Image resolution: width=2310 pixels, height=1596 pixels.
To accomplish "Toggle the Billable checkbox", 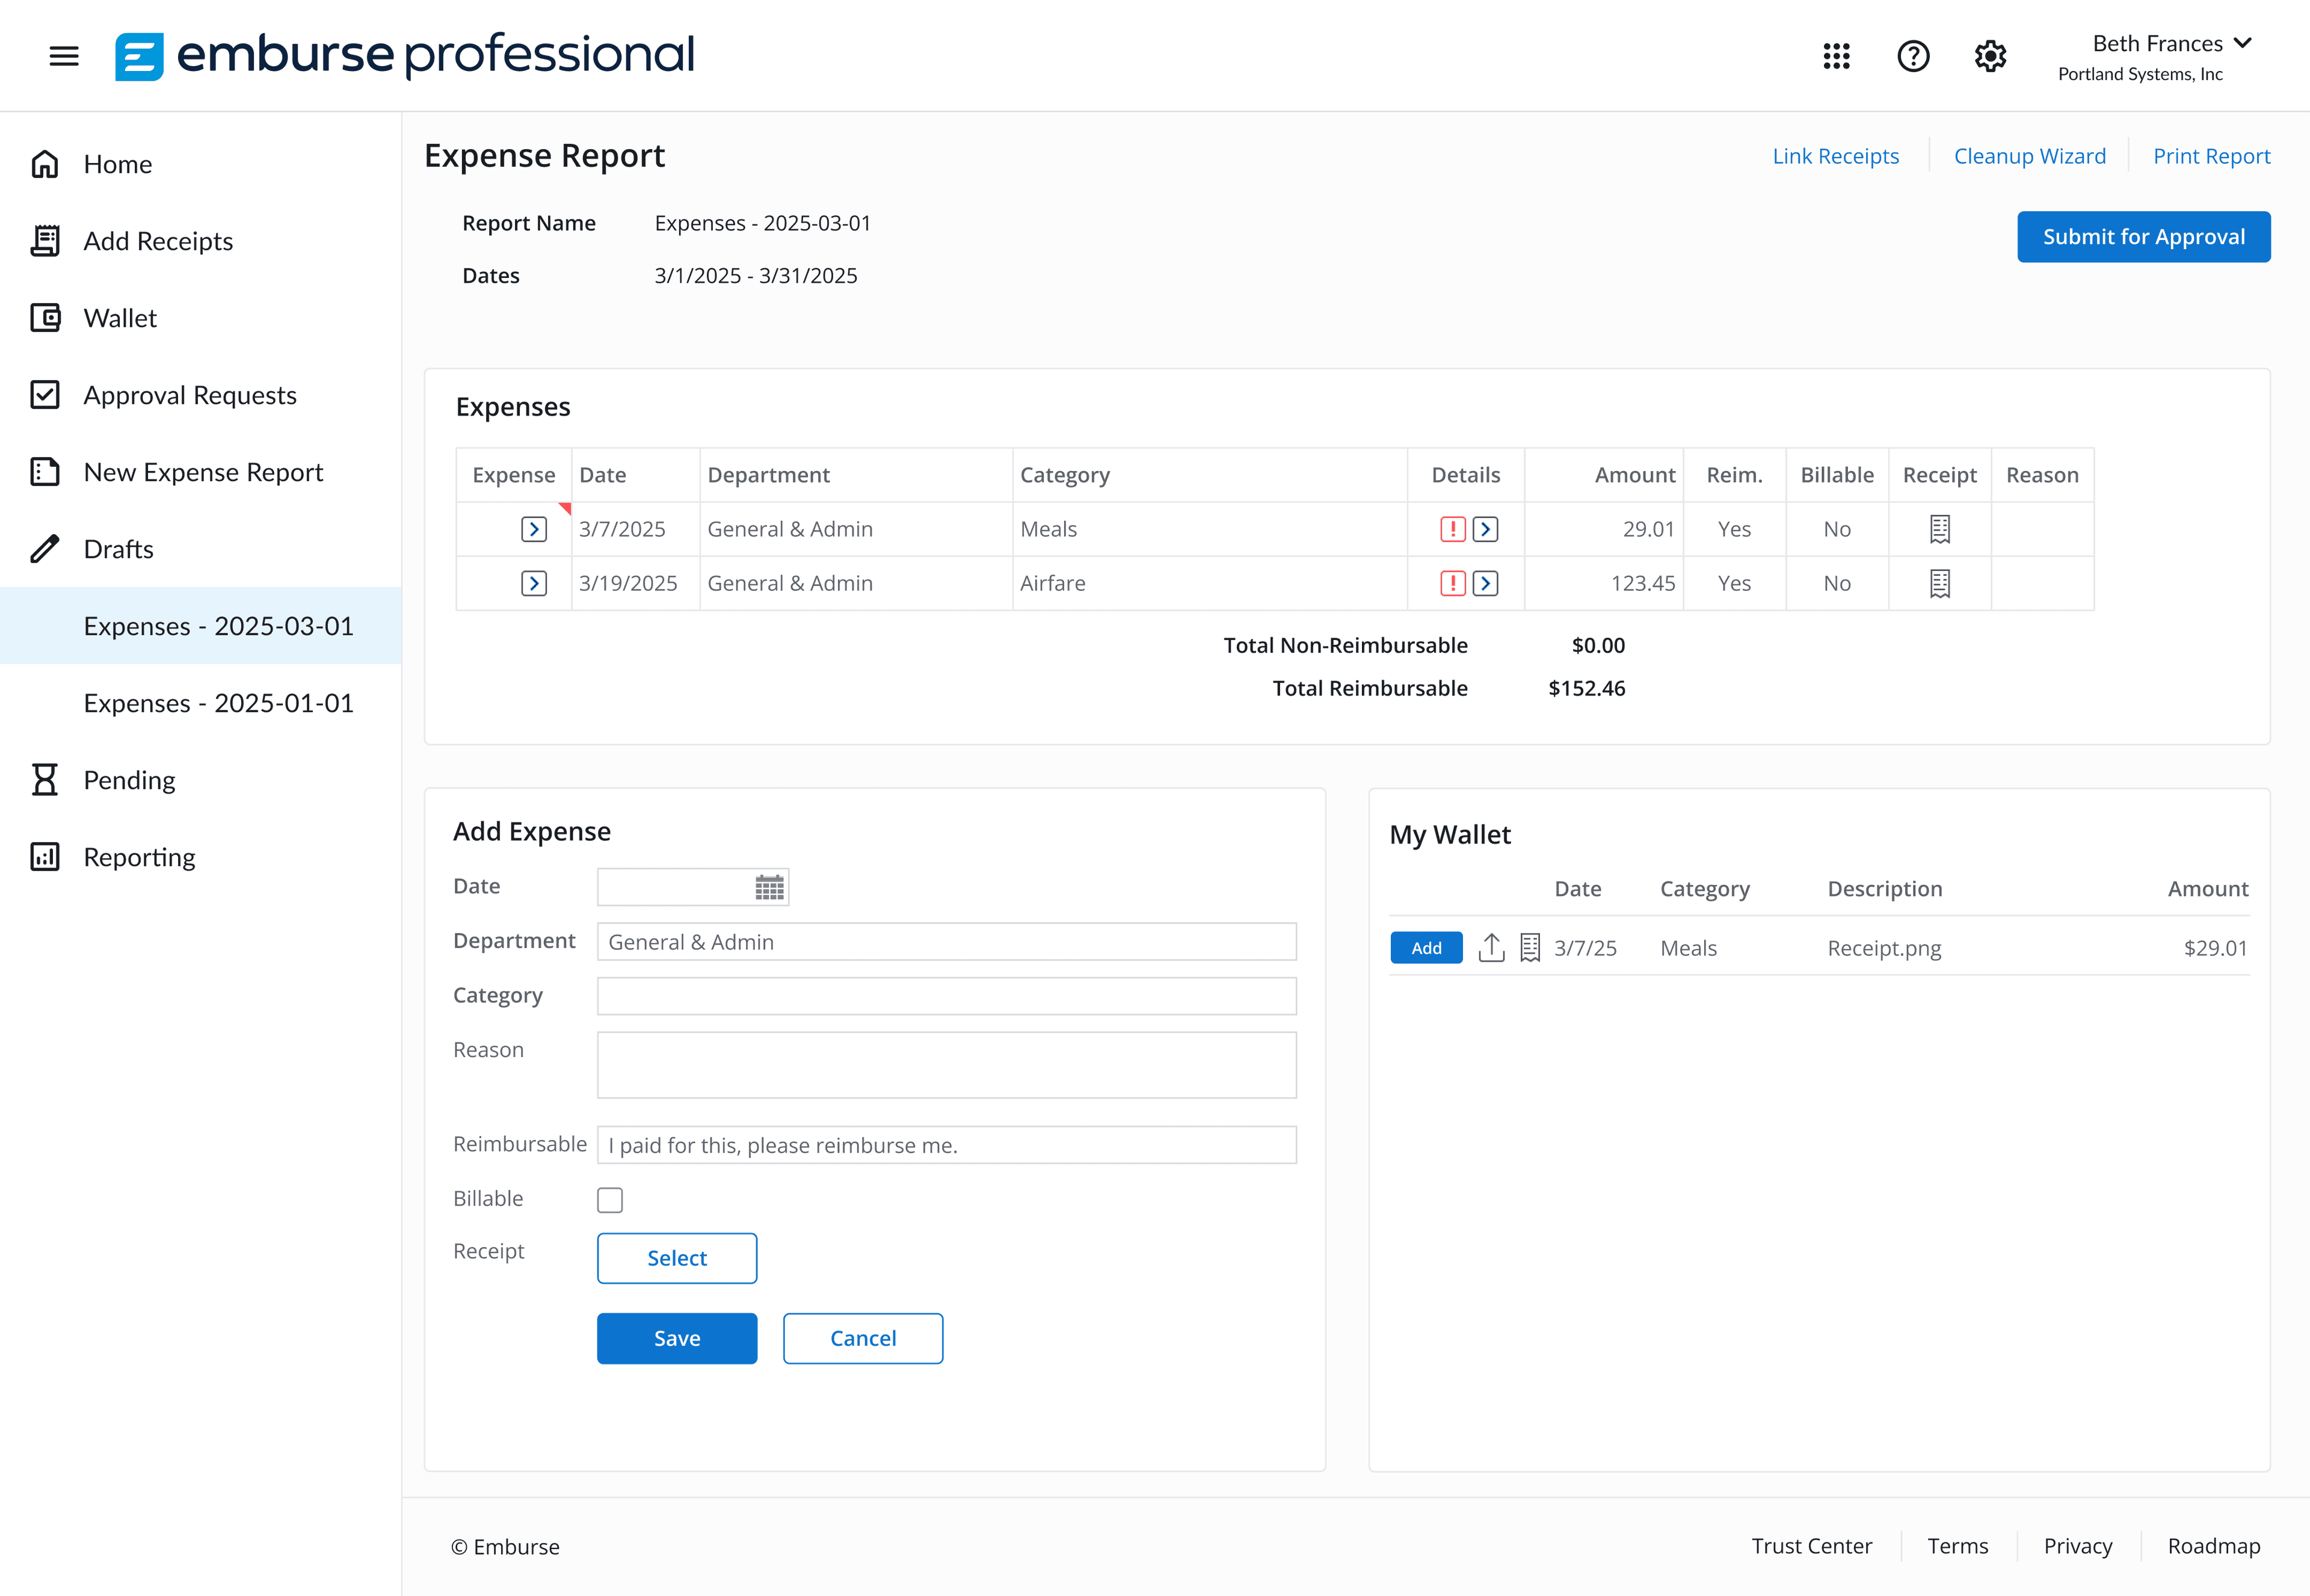I will [x=610, y=1199].
